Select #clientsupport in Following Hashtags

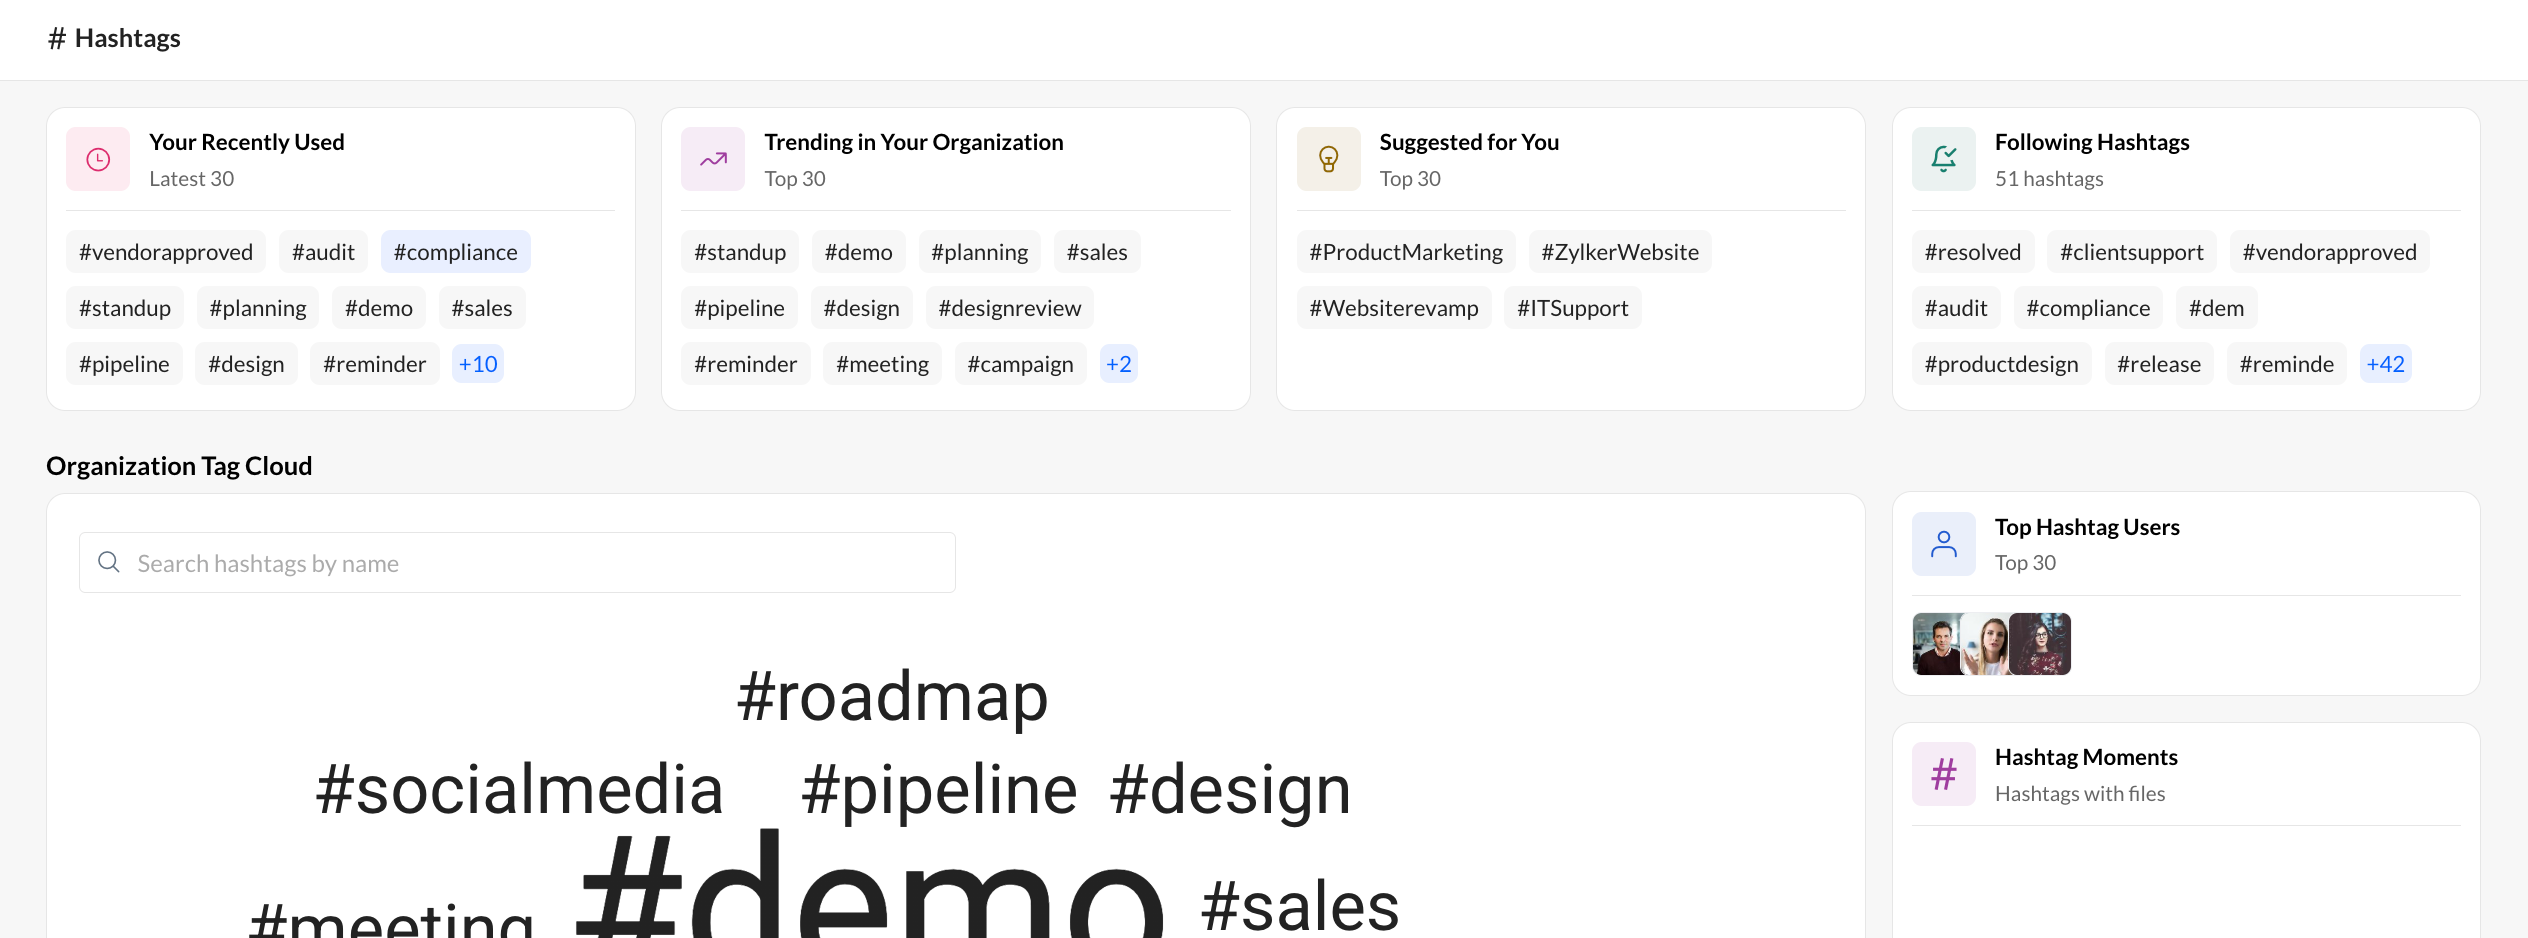coord(2132,252)
